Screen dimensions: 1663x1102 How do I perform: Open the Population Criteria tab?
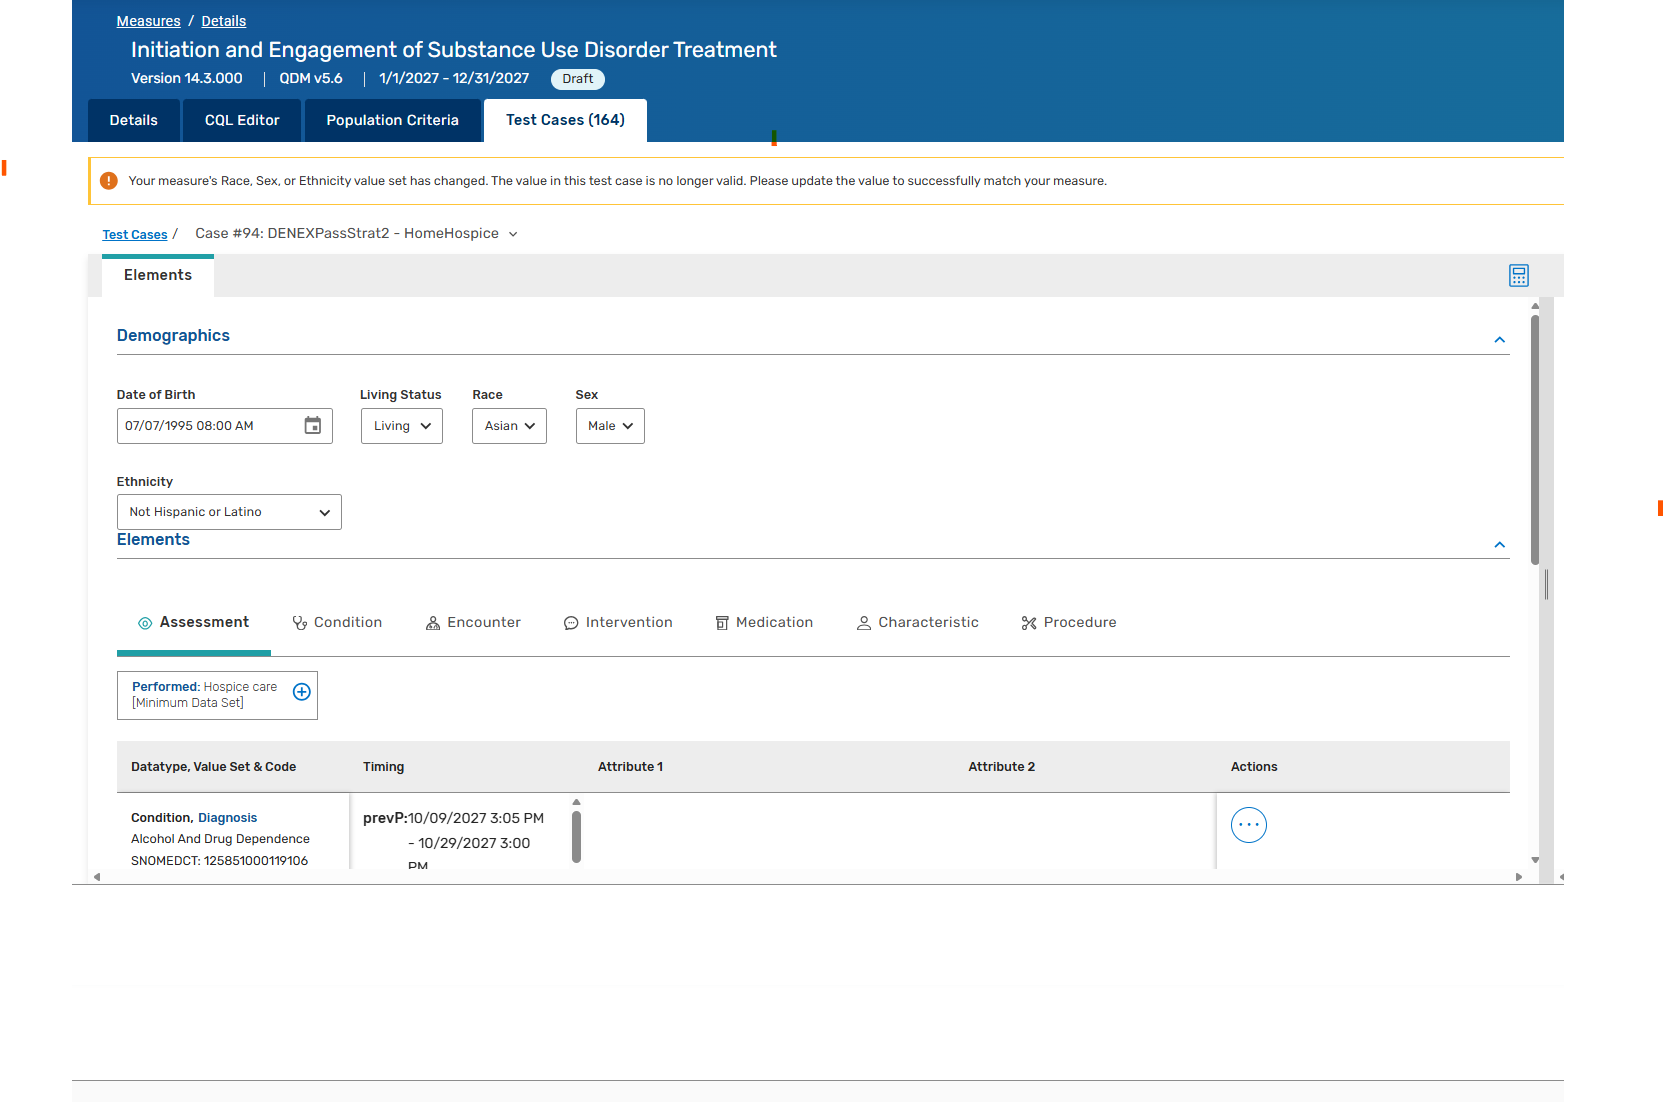pos(392,120)
